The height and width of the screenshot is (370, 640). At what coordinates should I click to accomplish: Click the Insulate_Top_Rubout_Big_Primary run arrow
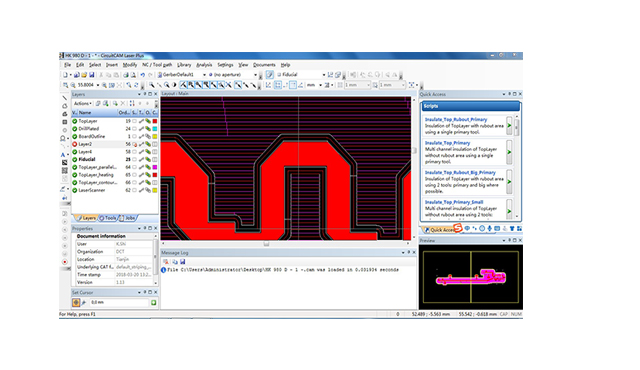(x=509, y=182)
